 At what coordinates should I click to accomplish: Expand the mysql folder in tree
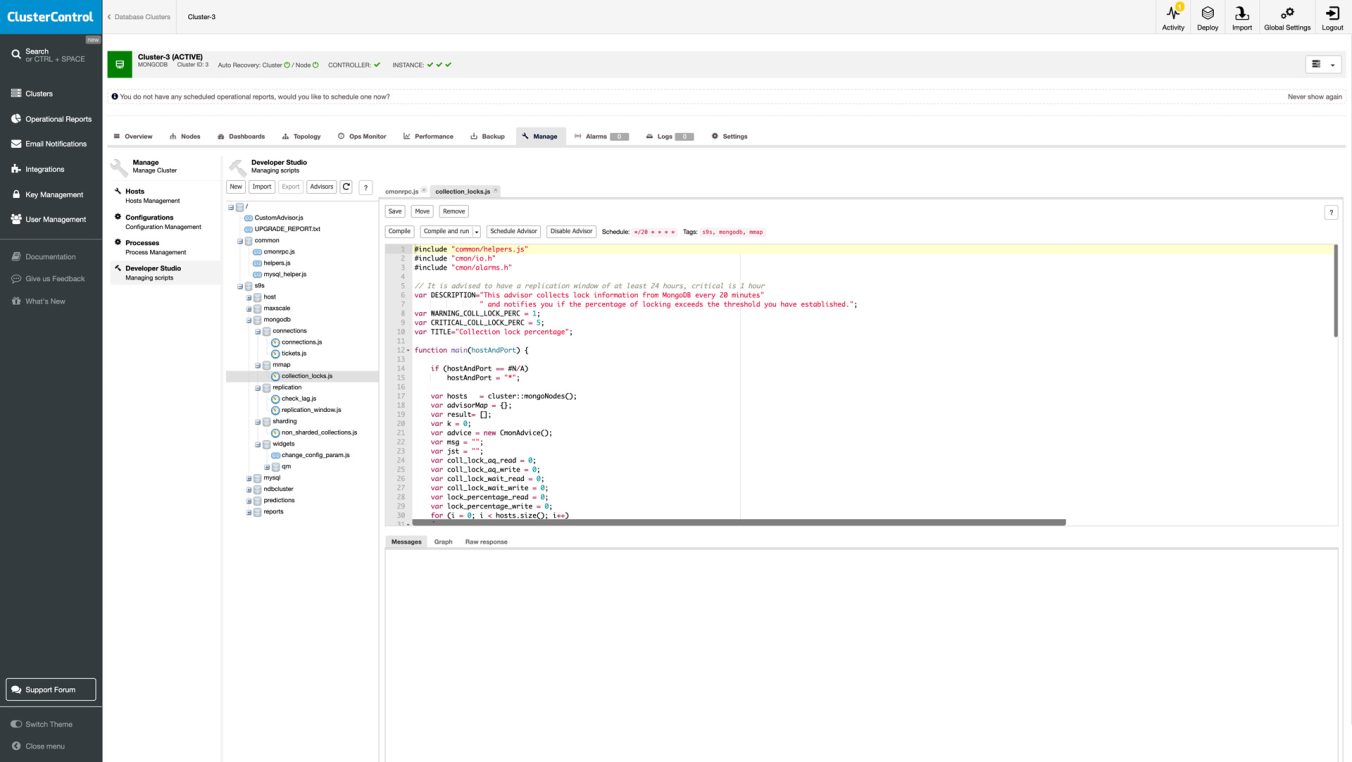[249, 478]
